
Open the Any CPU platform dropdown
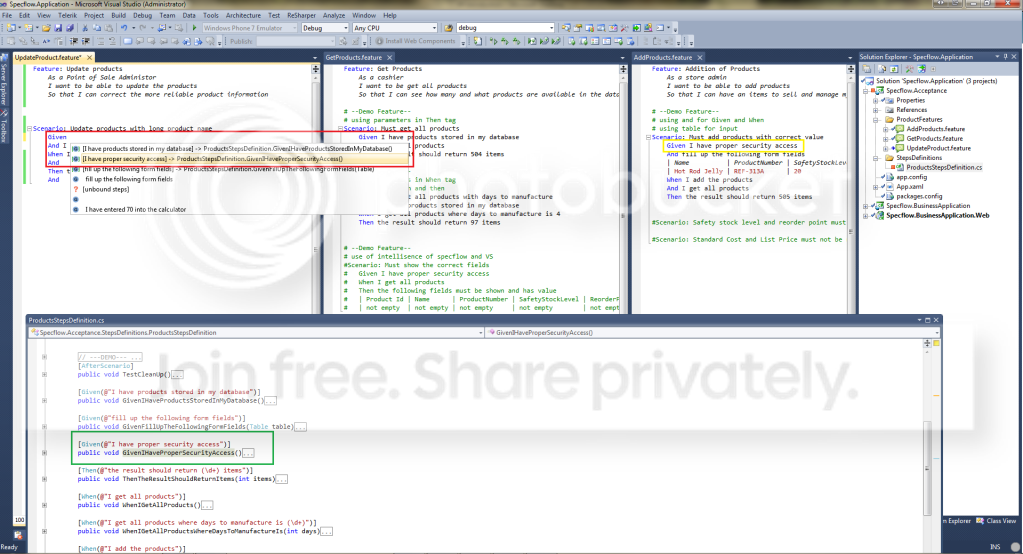[434, 28]
